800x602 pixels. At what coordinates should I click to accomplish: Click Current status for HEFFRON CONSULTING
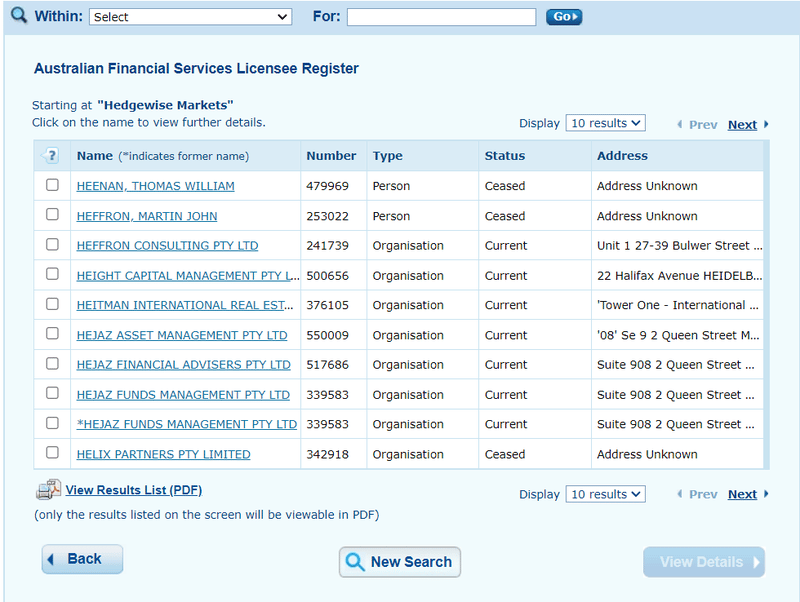point(506,246)
